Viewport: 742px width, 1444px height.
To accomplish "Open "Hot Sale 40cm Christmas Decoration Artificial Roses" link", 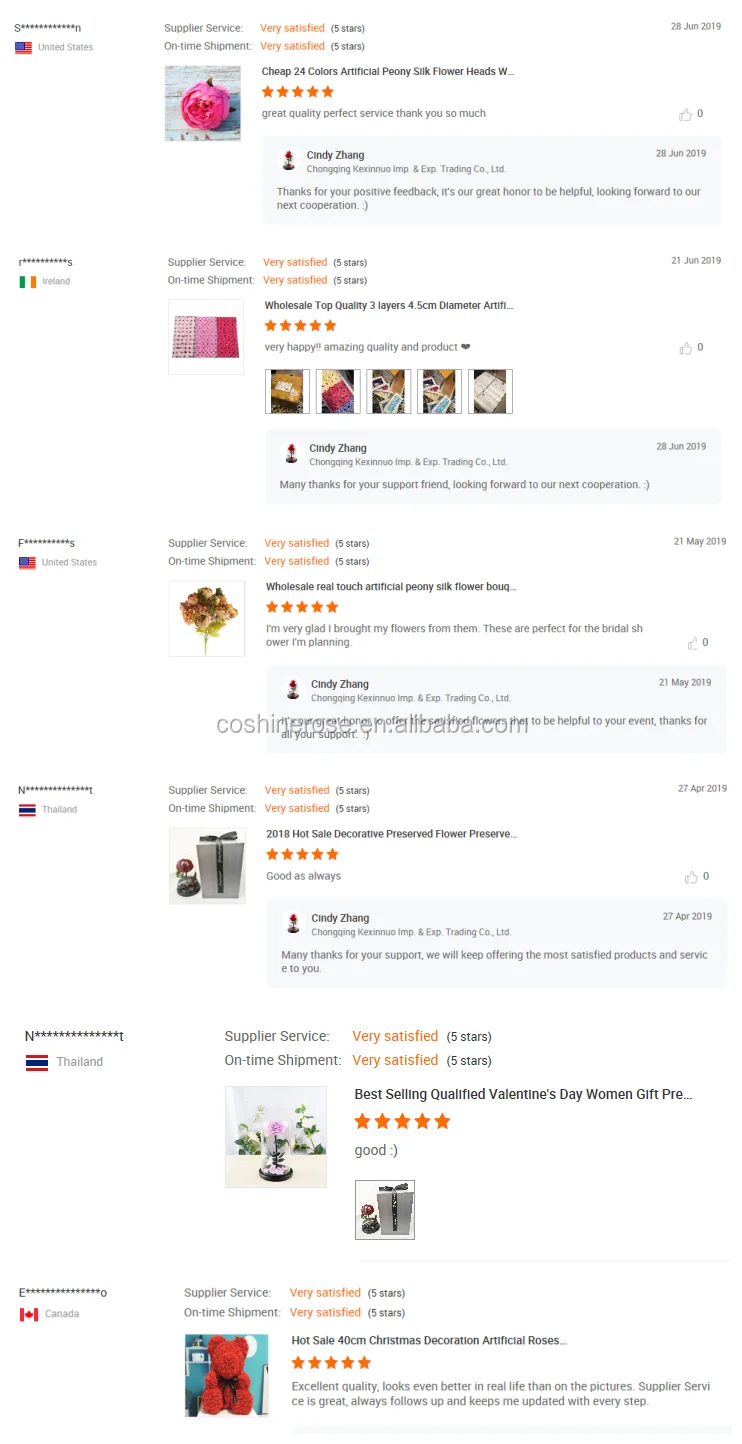I will pos(429,1341).
